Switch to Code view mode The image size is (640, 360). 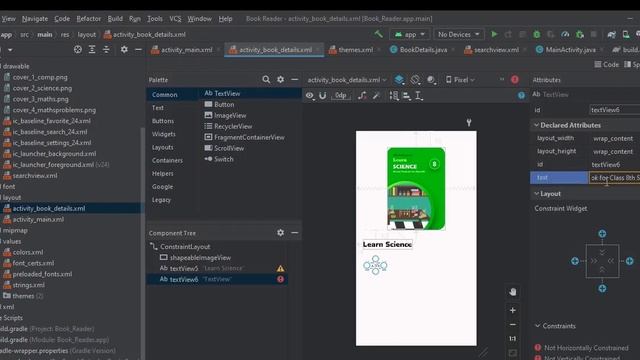(x=607, y=64)
